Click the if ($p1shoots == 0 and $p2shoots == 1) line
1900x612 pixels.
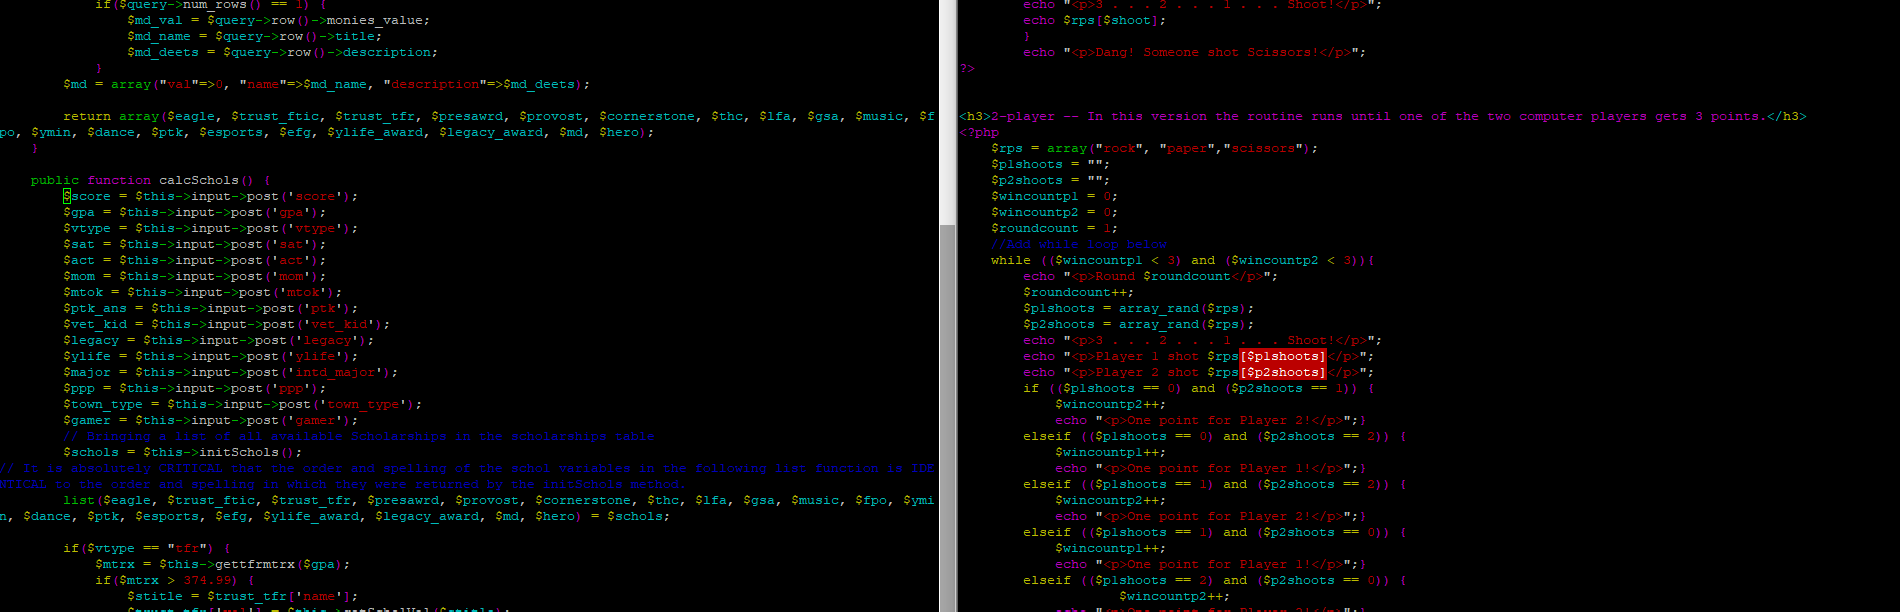[1198, 388]
